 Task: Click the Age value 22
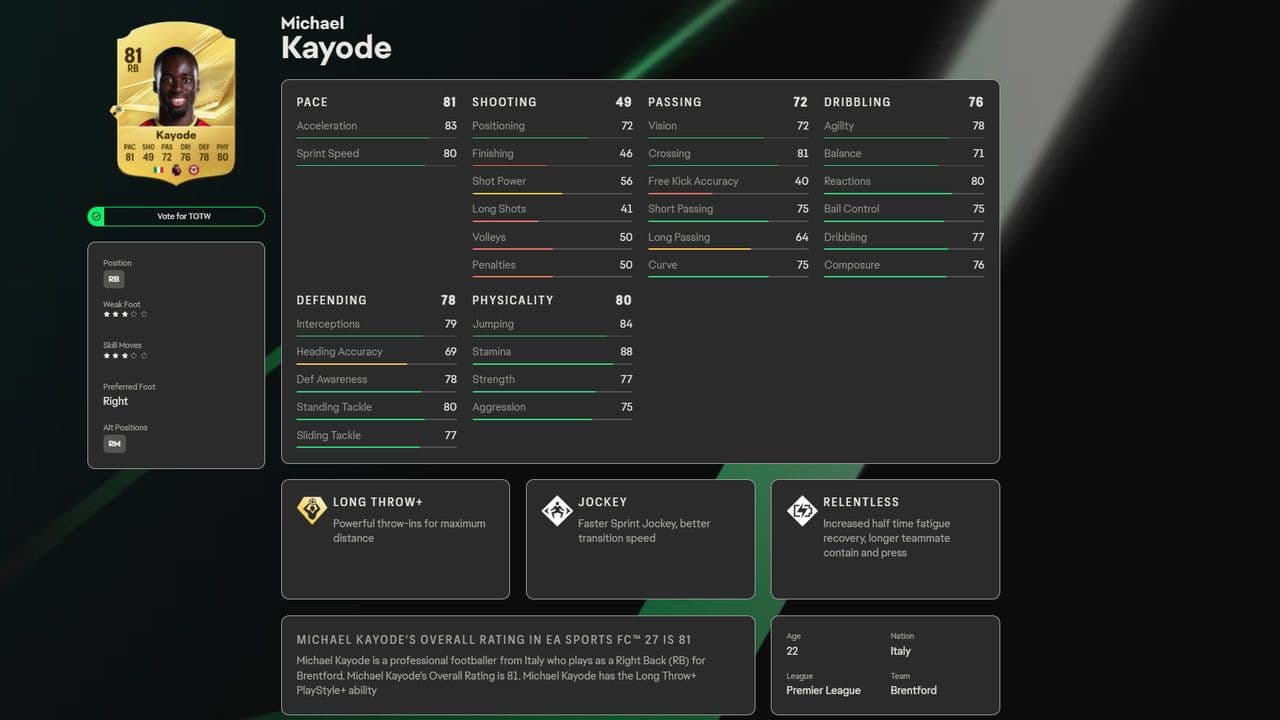(x=792, y=651)
